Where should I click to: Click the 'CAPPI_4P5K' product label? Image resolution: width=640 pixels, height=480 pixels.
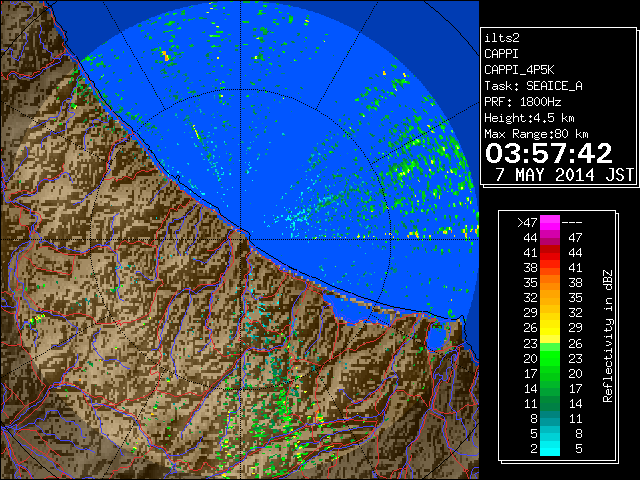[x=519, y=70]
